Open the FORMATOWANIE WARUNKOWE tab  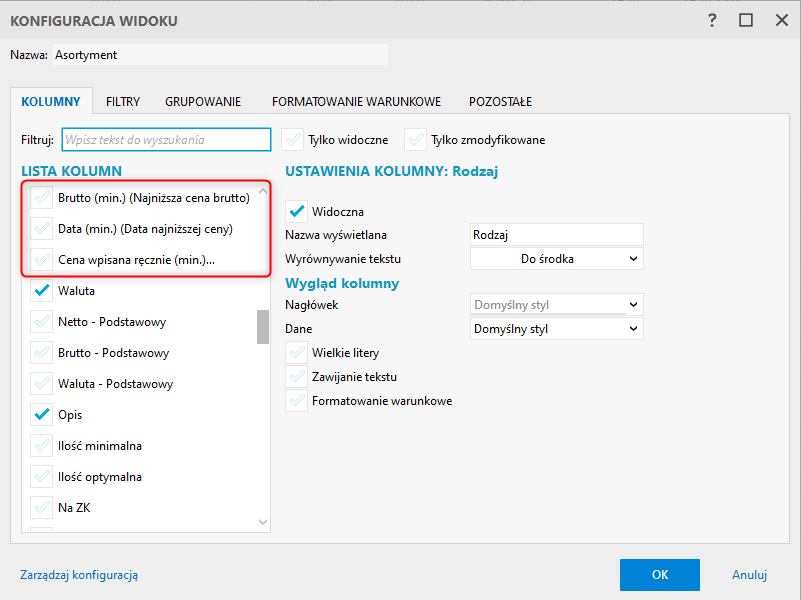tap(356, 102)
